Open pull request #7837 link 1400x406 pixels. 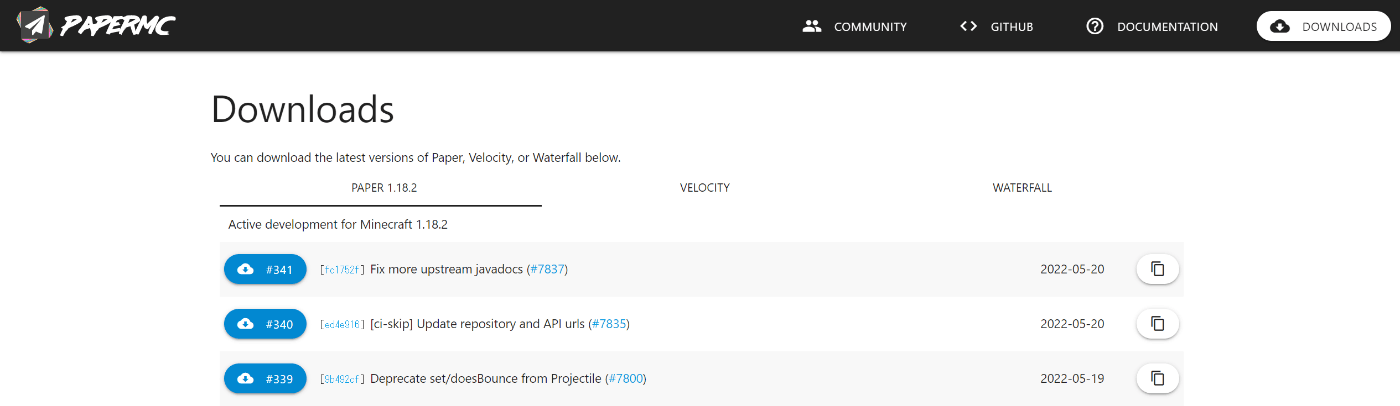(547, 270)
